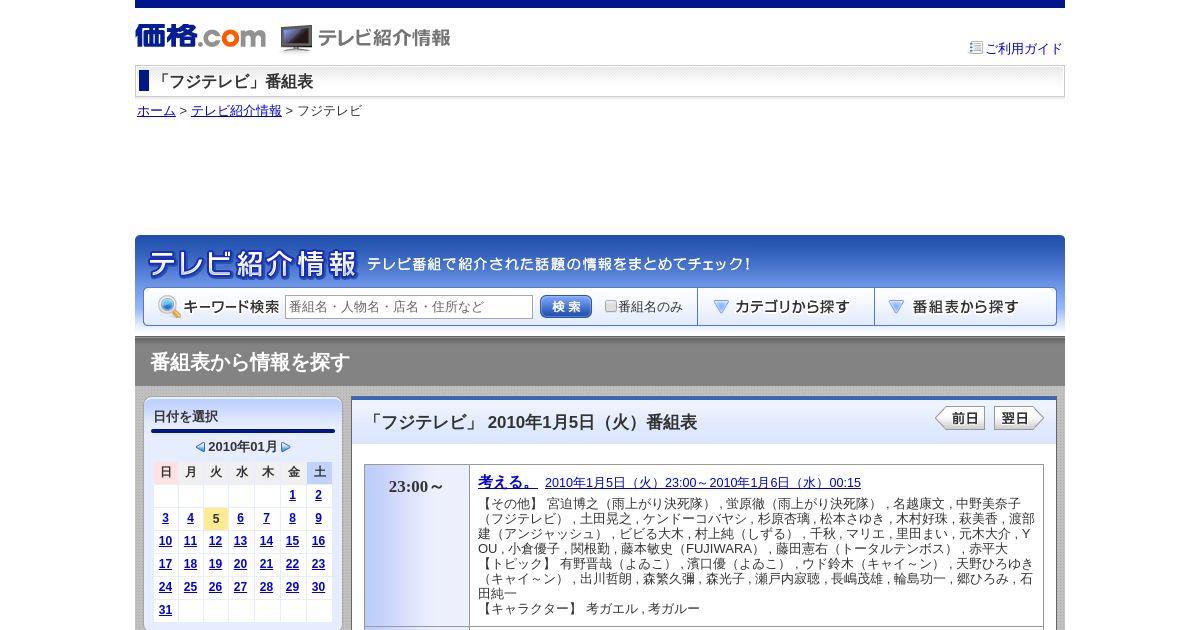1200x630 pixels.
Task: Select January 2 in calendar
Action: click(319, 495)
